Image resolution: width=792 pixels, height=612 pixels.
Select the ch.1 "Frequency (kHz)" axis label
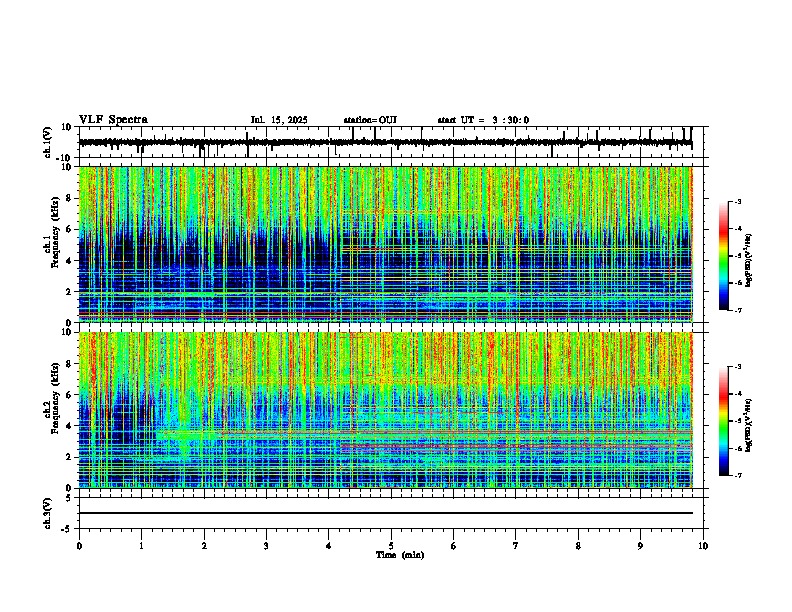click(x=55, y=232)
